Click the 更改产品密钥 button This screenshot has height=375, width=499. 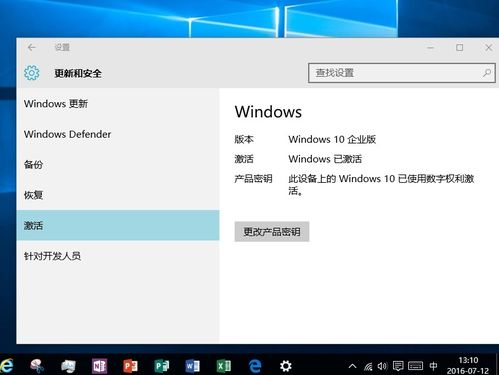272,231
